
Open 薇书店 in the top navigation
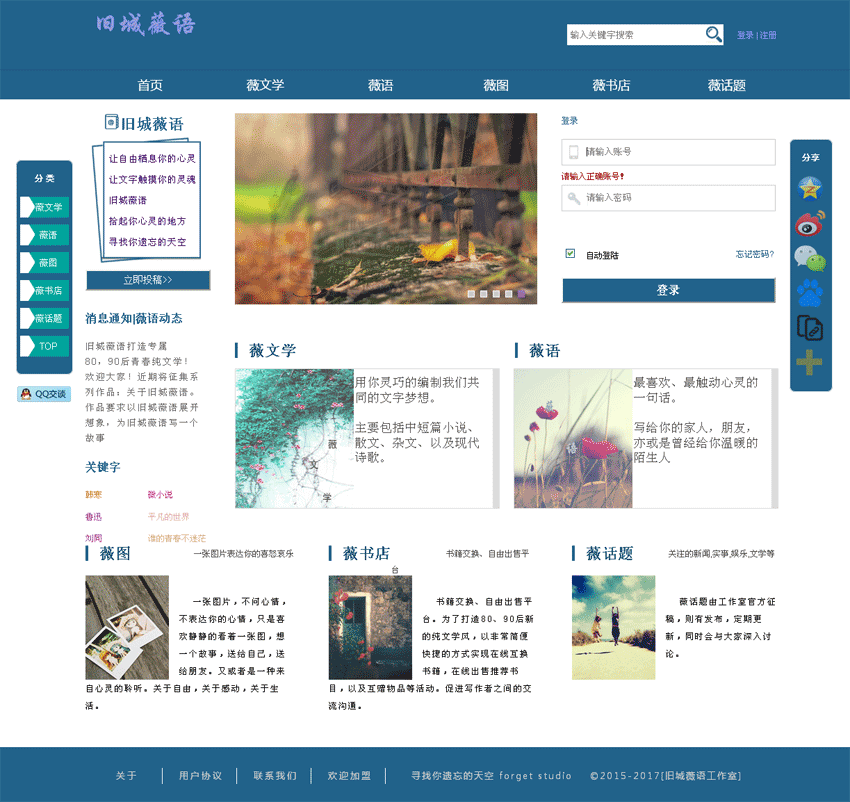coord(611,85)
